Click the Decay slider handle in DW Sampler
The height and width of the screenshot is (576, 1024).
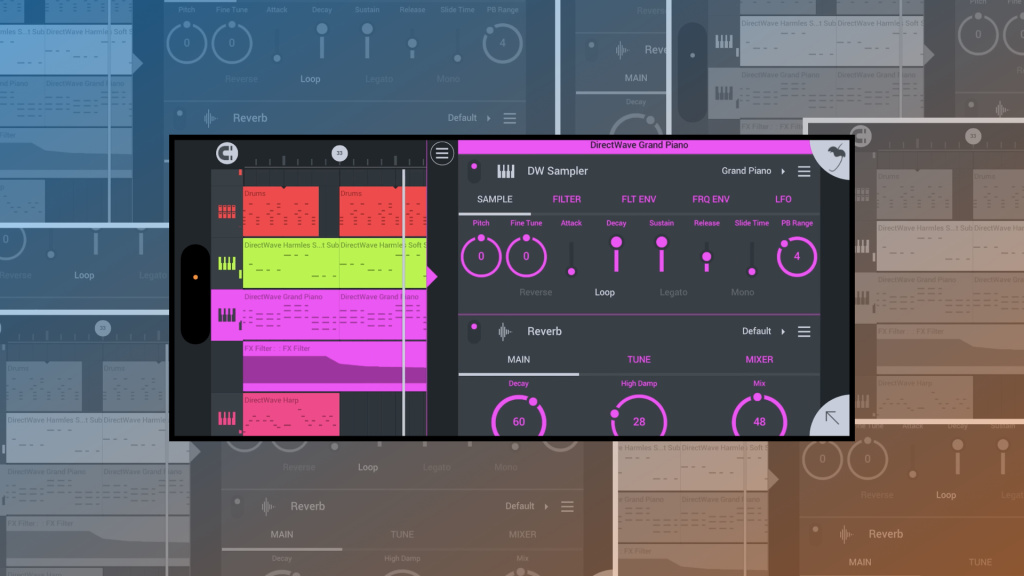[616, 242]
